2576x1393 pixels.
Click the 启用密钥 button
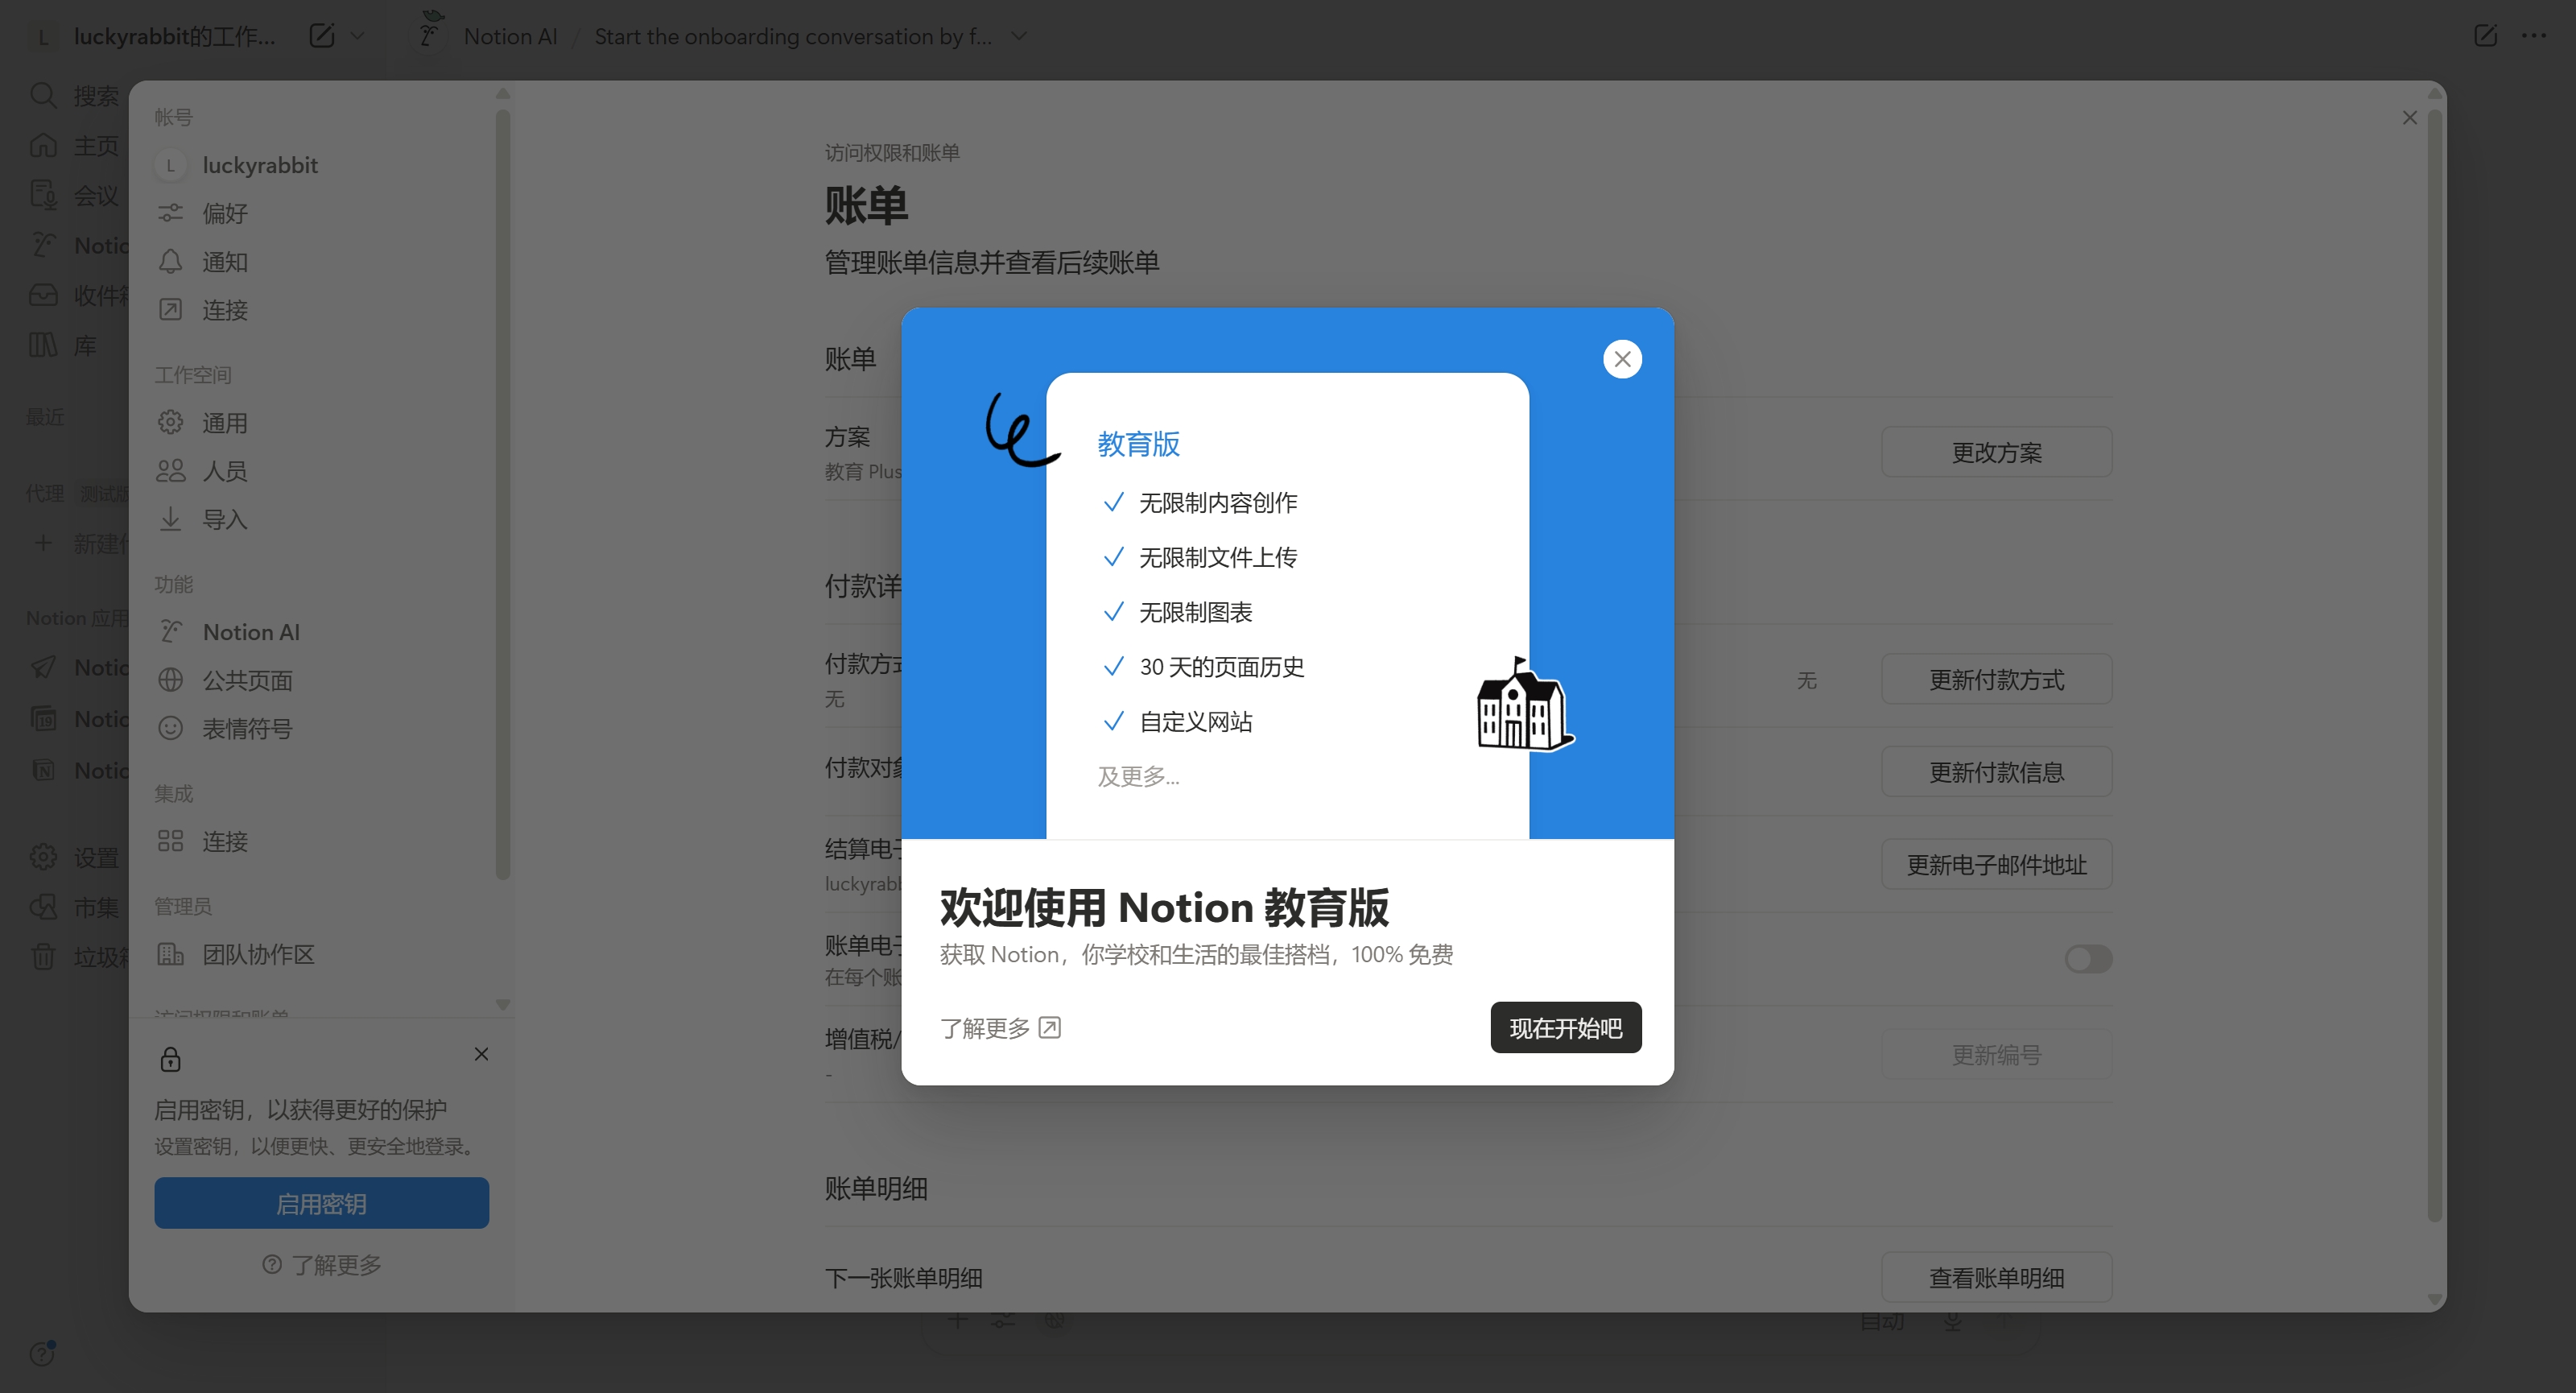click(321, 1203)
